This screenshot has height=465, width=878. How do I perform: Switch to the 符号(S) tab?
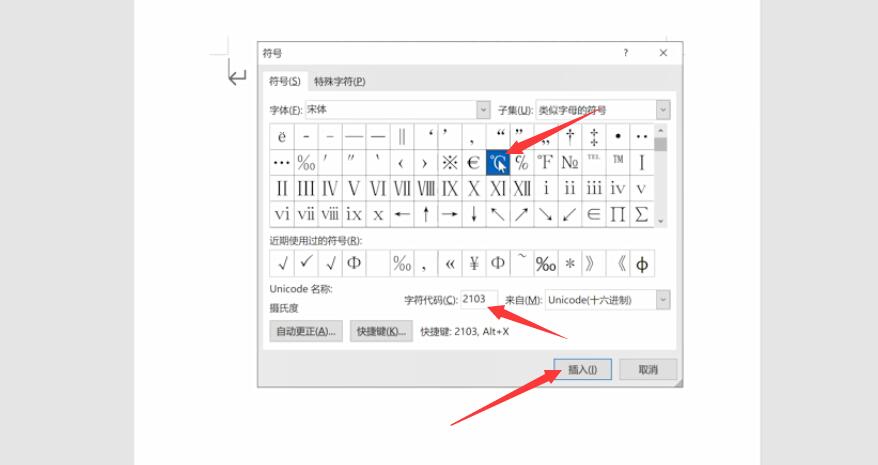(x=284, y=81)
